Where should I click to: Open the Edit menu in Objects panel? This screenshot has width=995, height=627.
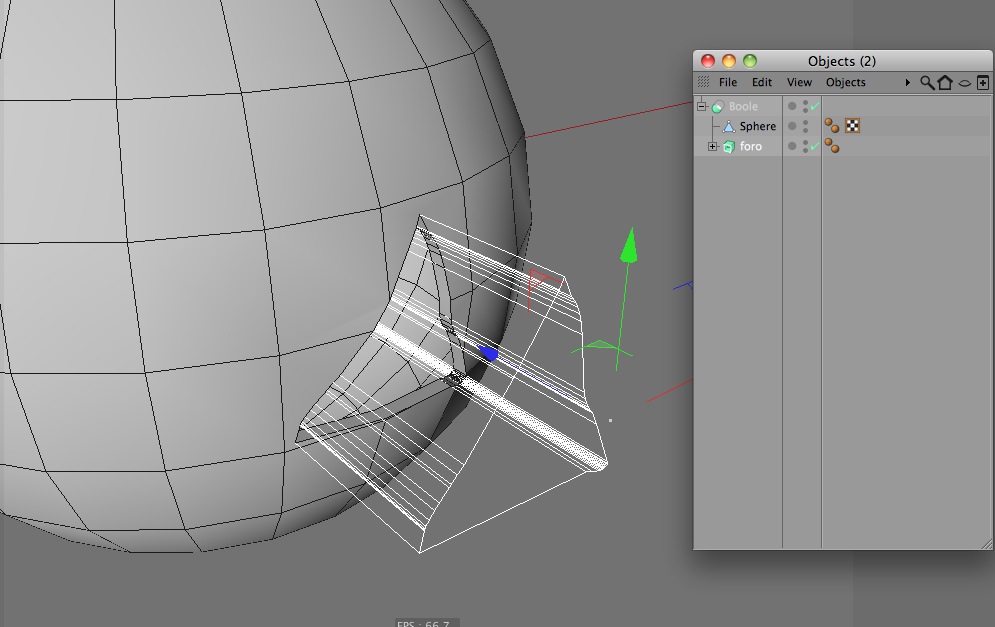(x=761, y=82)
